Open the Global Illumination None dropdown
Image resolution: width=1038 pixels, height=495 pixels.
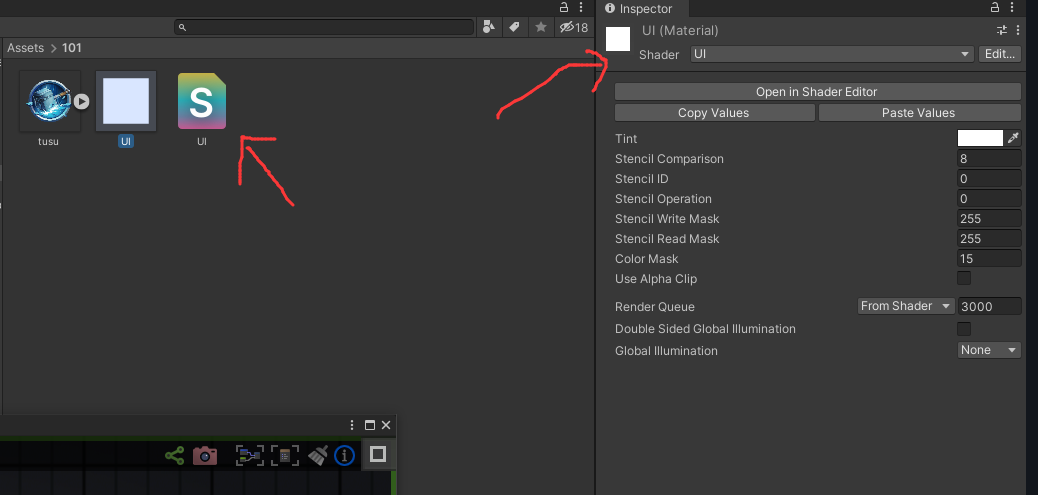[x=989, y=350]
